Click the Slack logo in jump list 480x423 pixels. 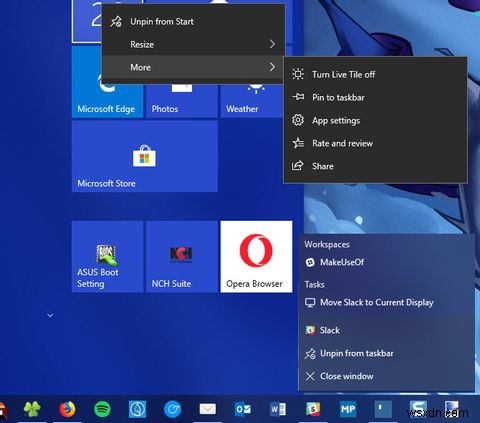(310, 330)
